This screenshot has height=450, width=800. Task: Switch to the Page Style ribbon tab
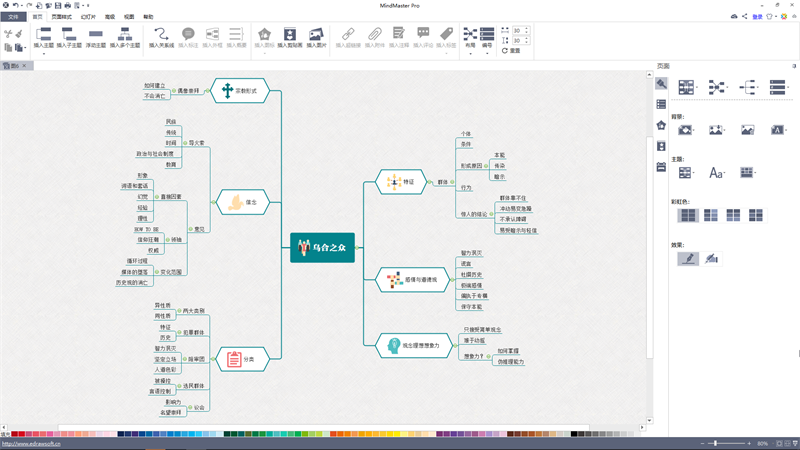[61, 17]
